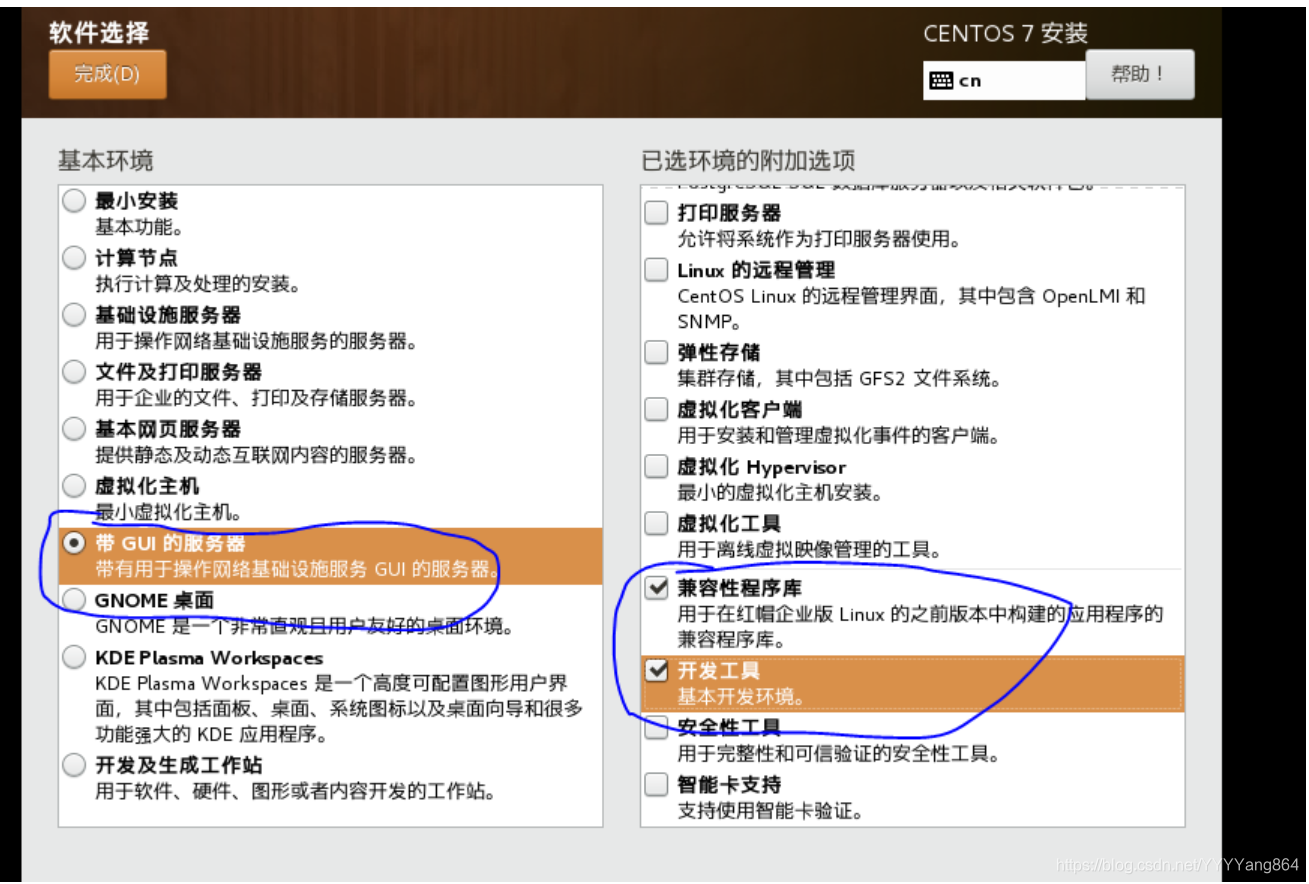The height and width of the screenshot is (884, 1309).
Task: Click the text 最小的虚拟化主机安装。
Action: [x=780, y=493]
